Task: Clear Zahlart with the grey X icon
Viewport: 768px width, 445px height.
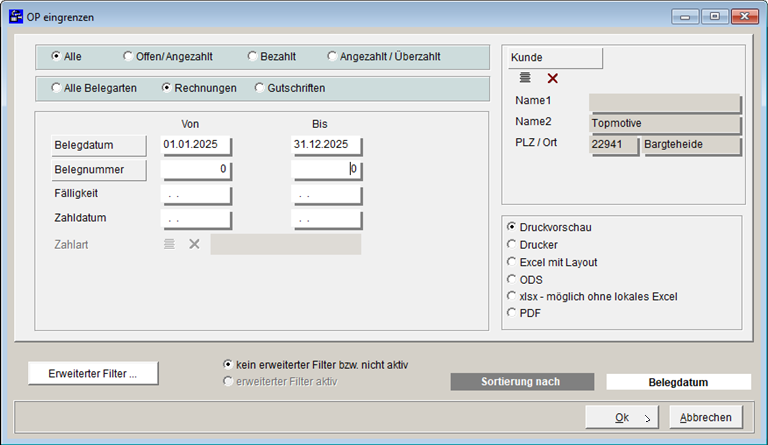Action: 194,244
